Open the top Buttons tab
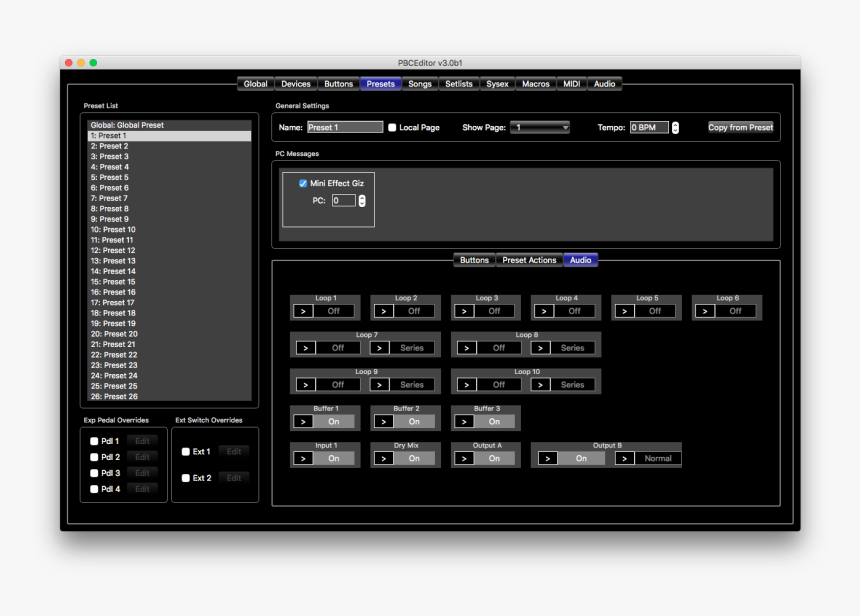 (x=338, y=84)
